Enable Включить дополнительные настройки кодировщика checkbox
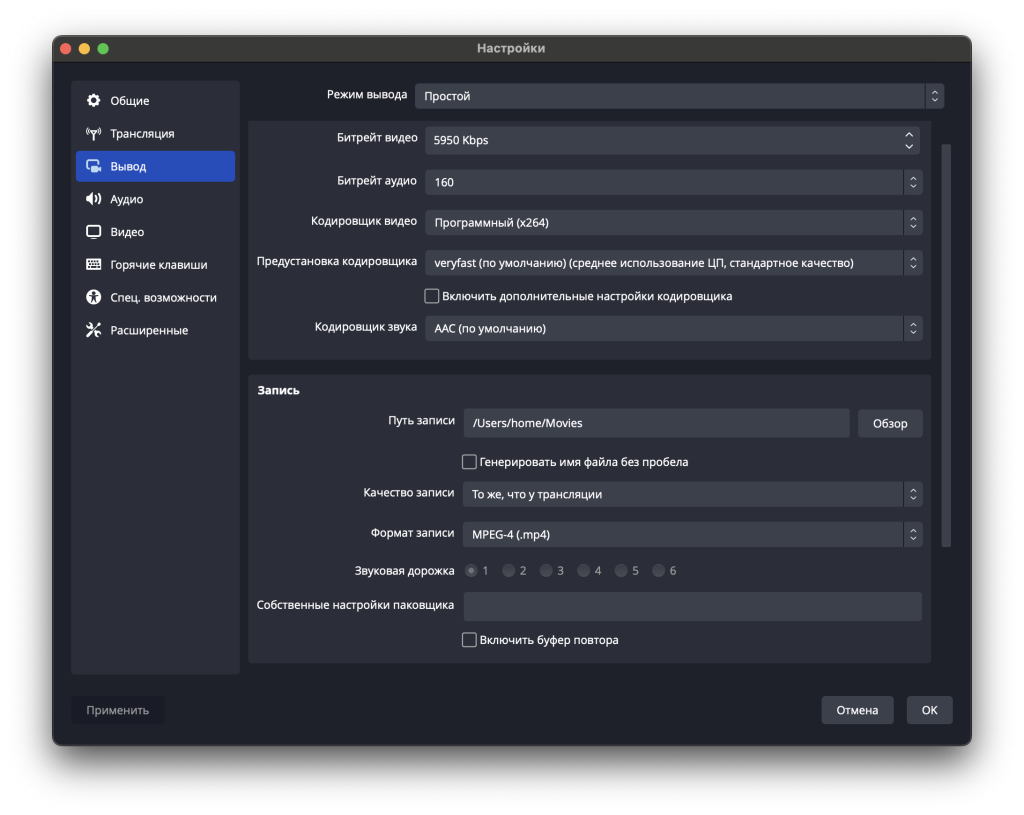1024x815 pixels. point(432,296)
